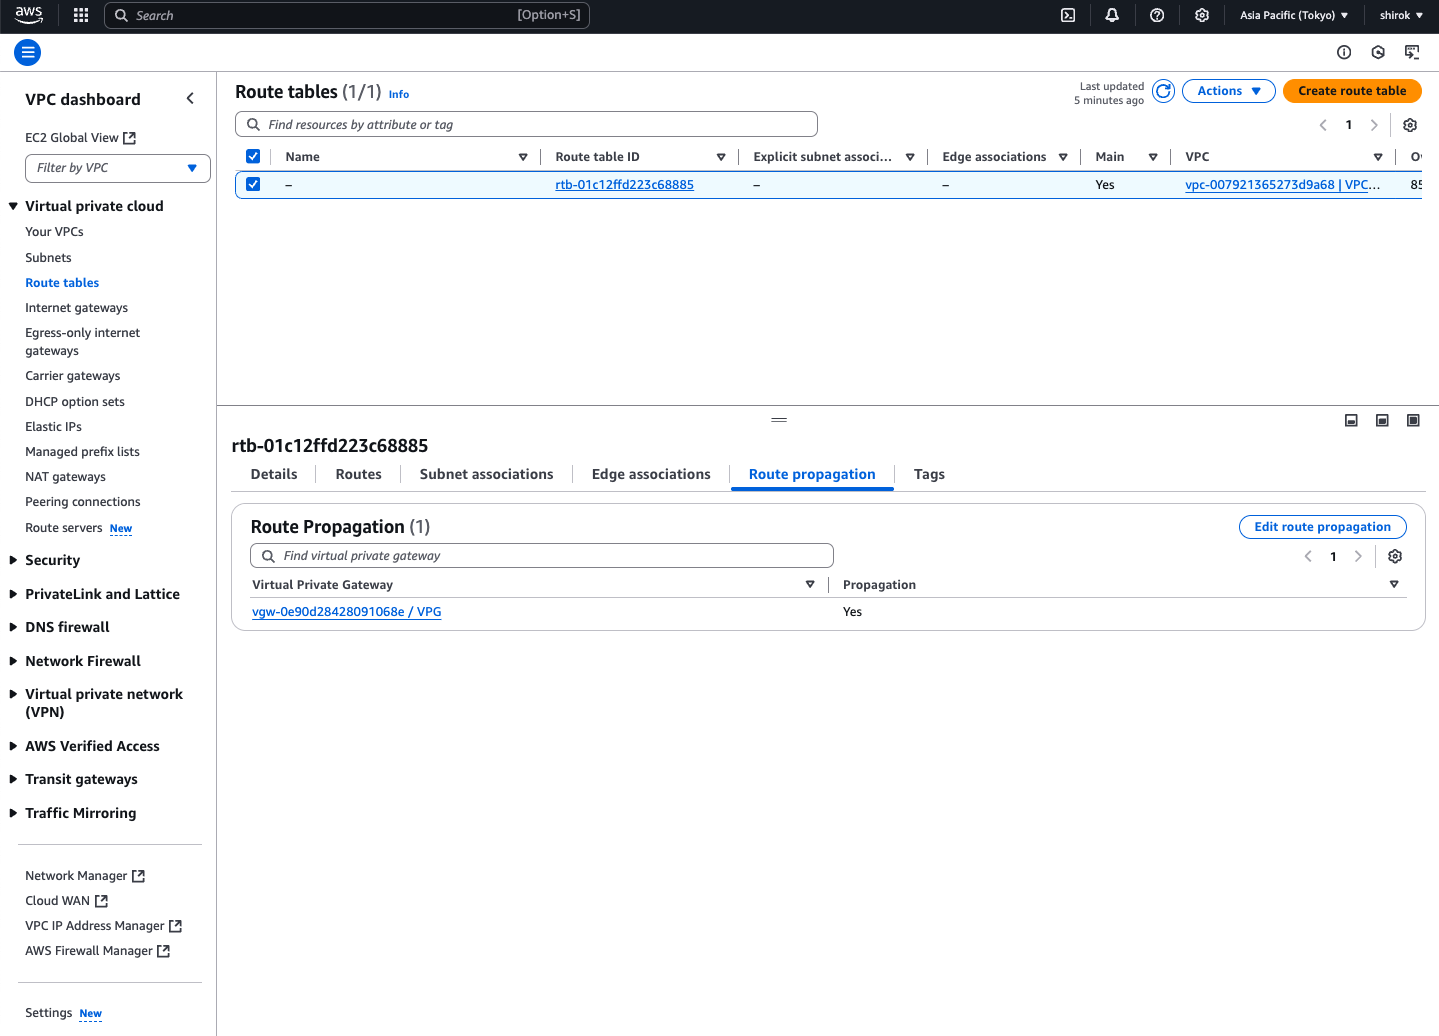Uncheck the rtb-01c12ffd223c68885 row checkbox
Screen dimensions: 1439x1036
253,184
